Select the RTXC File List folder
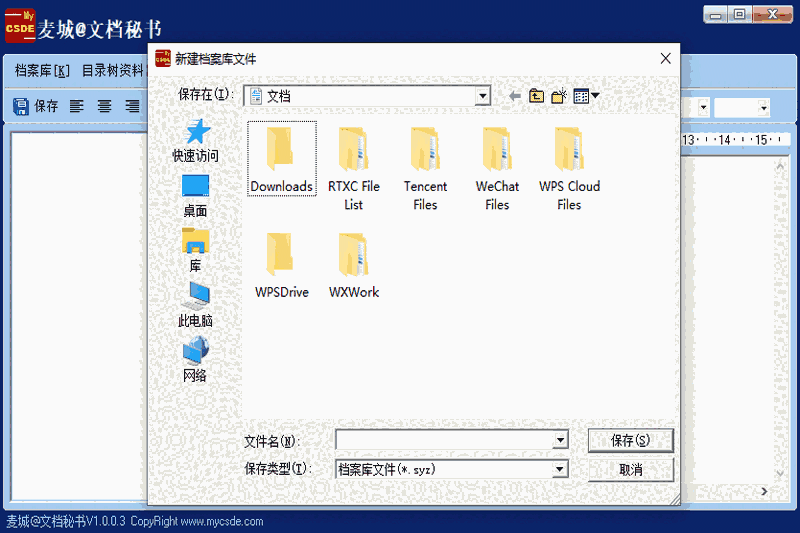800x533 pixels. tap(354, 168)
